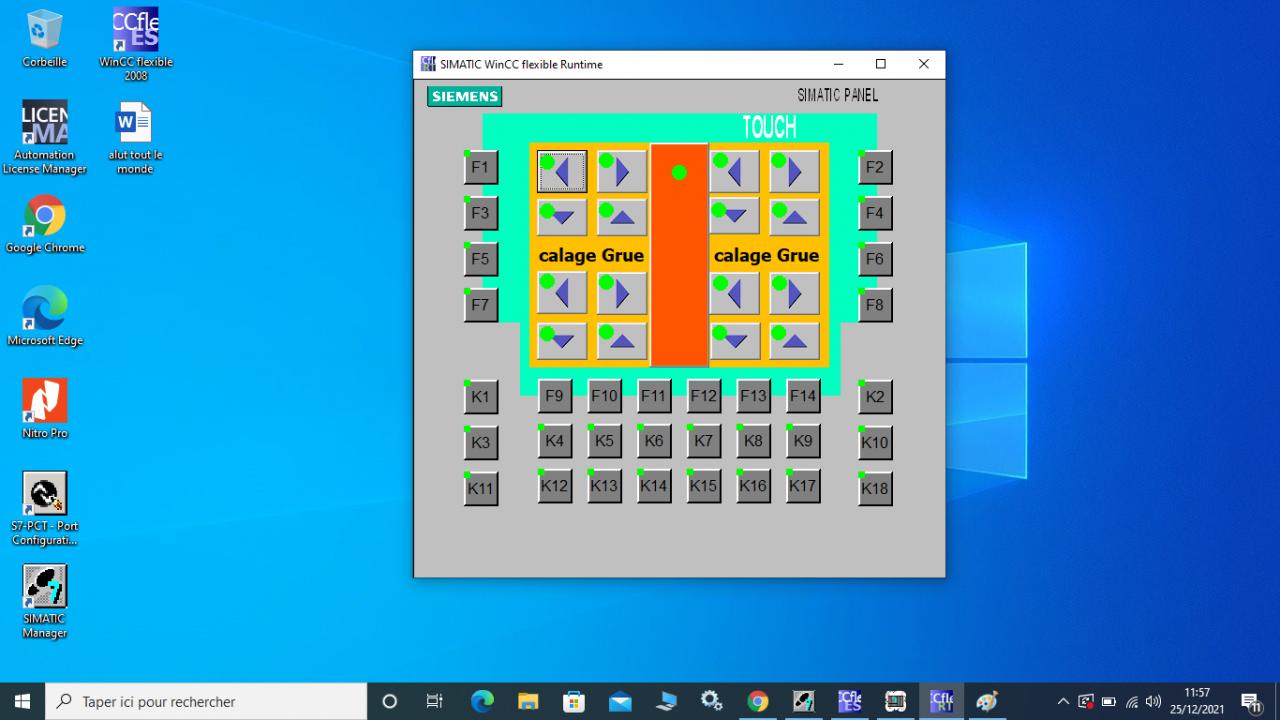1280x720 pixels.
Task: Select the Automation License Manager desktop icon
Action: coord(45,138)
